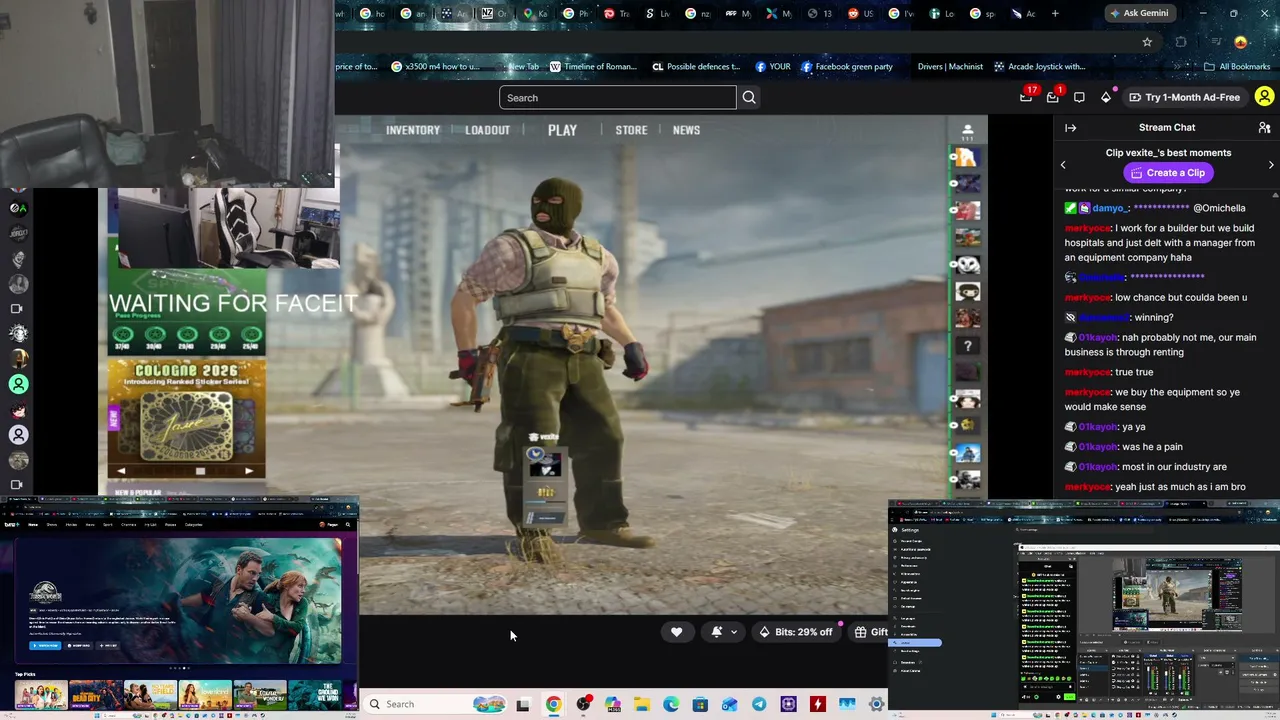Screen dimensions: 1280x720
Task: Open Task View from the taskbar
Action: click(x=522, y=704)
